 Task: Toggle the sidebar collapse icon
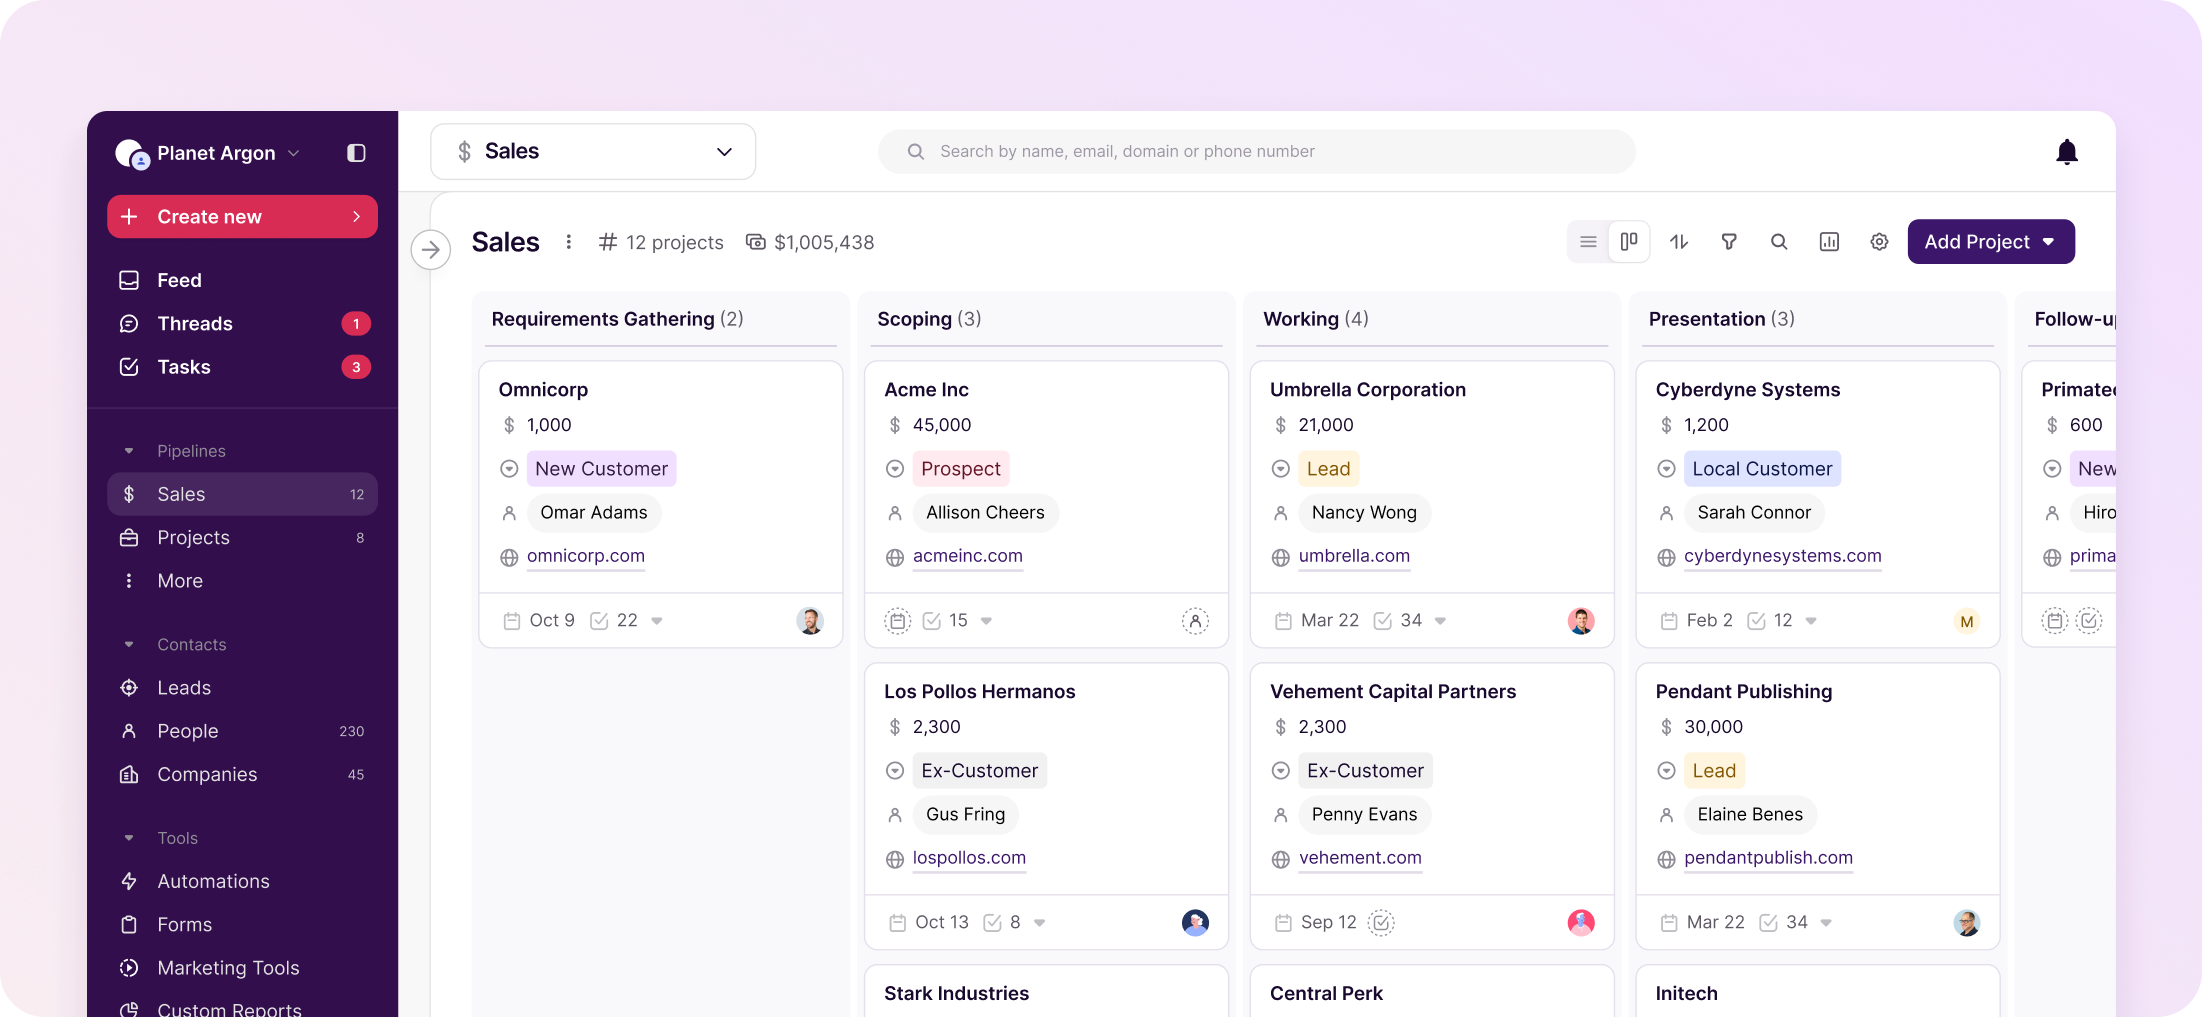[x=356, y=153]
